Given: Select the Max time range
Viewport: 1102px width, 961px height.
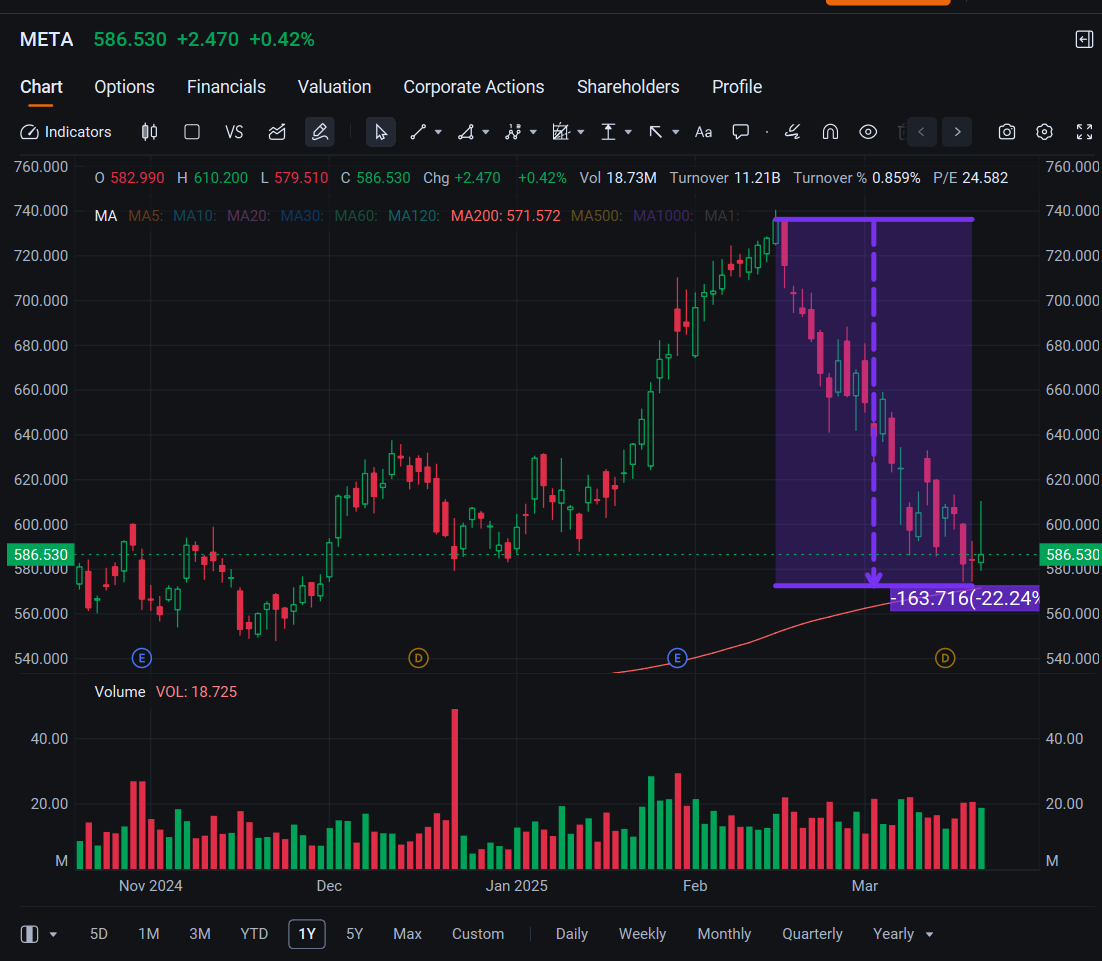Looking at the screenshot, I should (408, 934).
